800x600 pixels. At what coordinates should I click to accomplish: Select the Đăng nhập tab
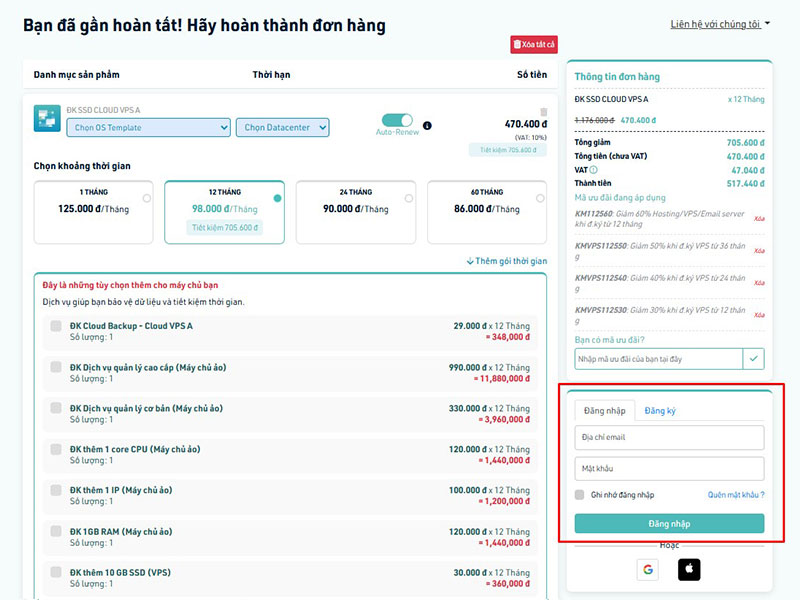click(605, 411)
